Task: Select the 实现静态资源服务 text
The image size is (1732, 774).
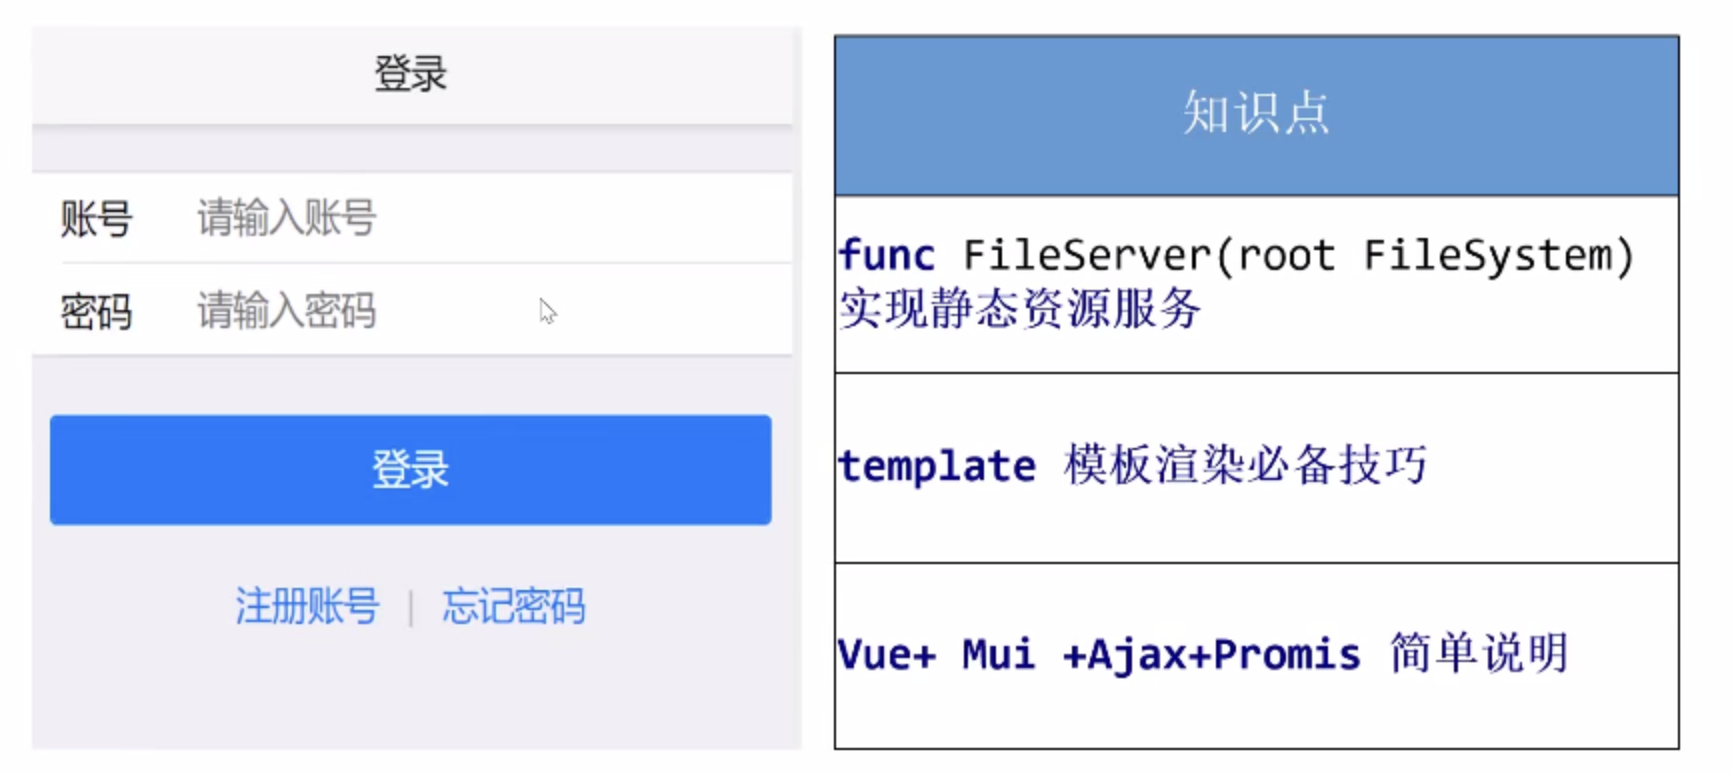Action: 1020,308
